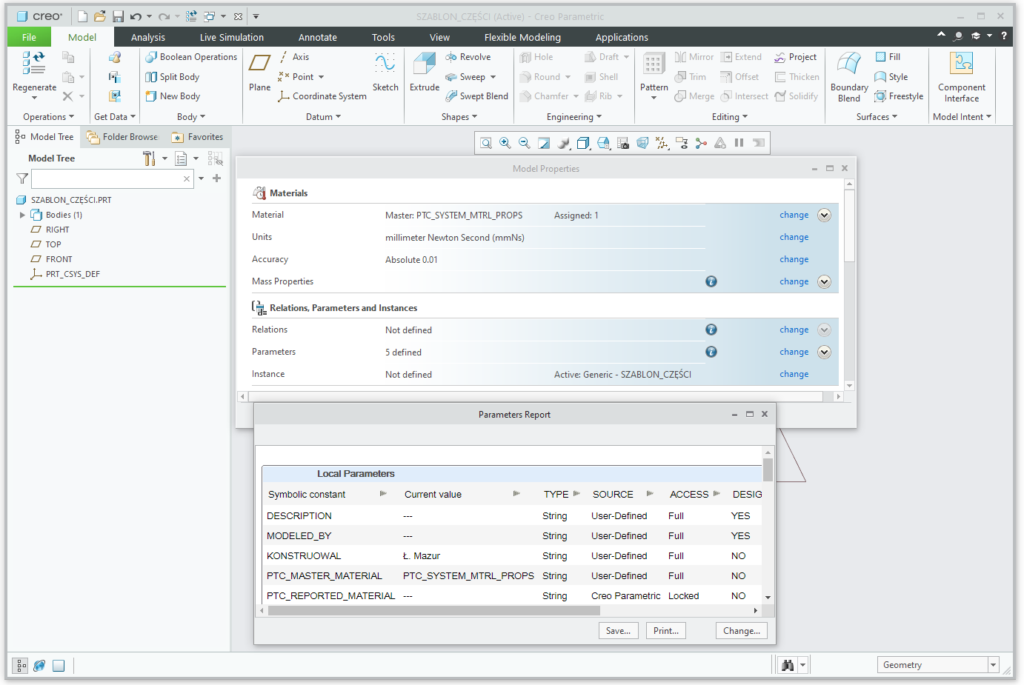Create a New Body
Image resolution: width=1024 pixels, height=685 pixels.
click(172, 96)
